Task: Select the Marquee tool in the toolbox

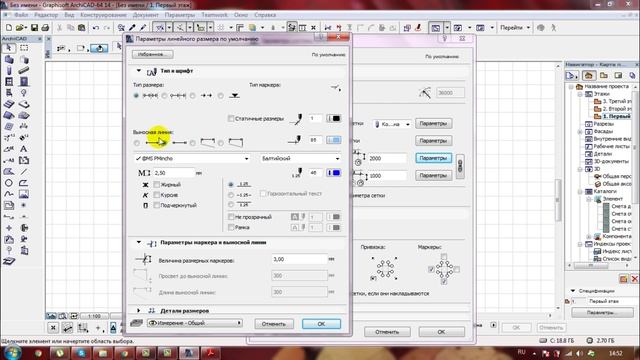Action: 24,48
